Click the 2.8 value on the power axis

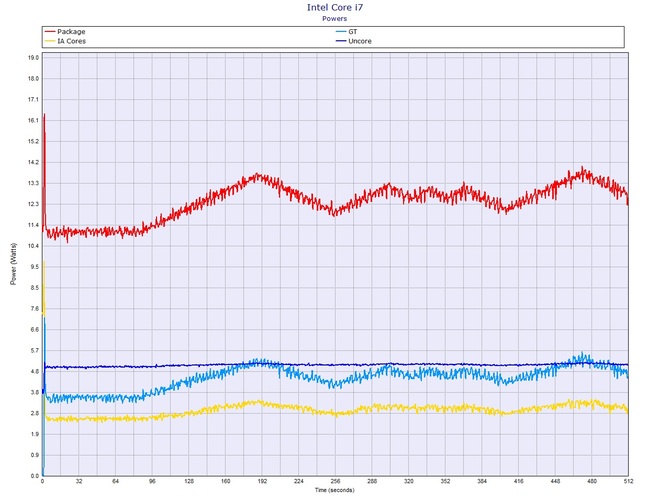tap(35, 414)
